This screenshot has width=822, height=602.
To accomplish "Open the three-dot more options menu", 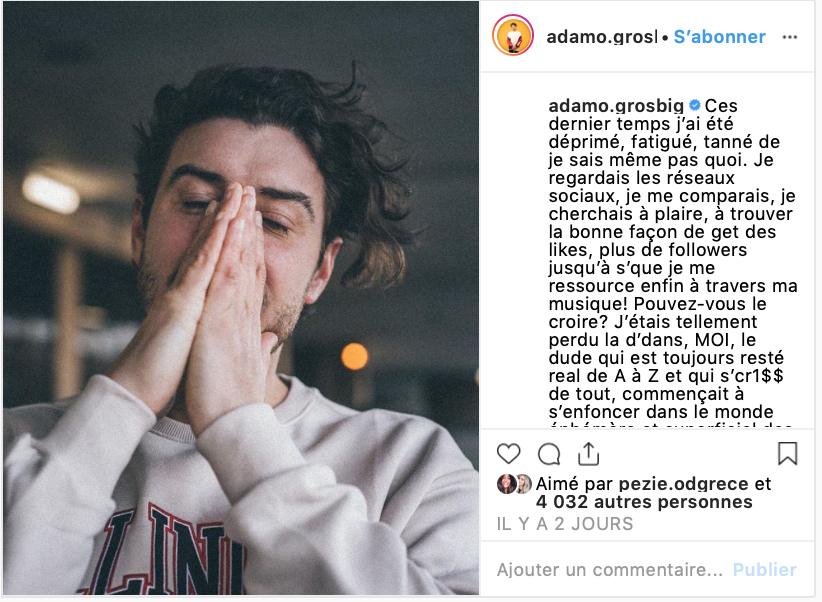I will click(789, 37).
